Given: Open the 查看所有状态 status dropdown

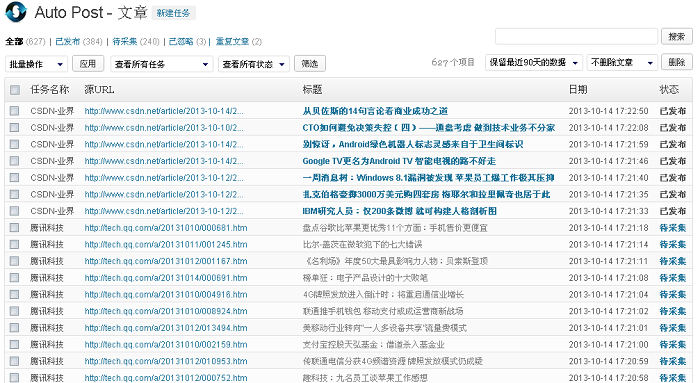Looking at the screenshot, I should [x=254, y=64].
